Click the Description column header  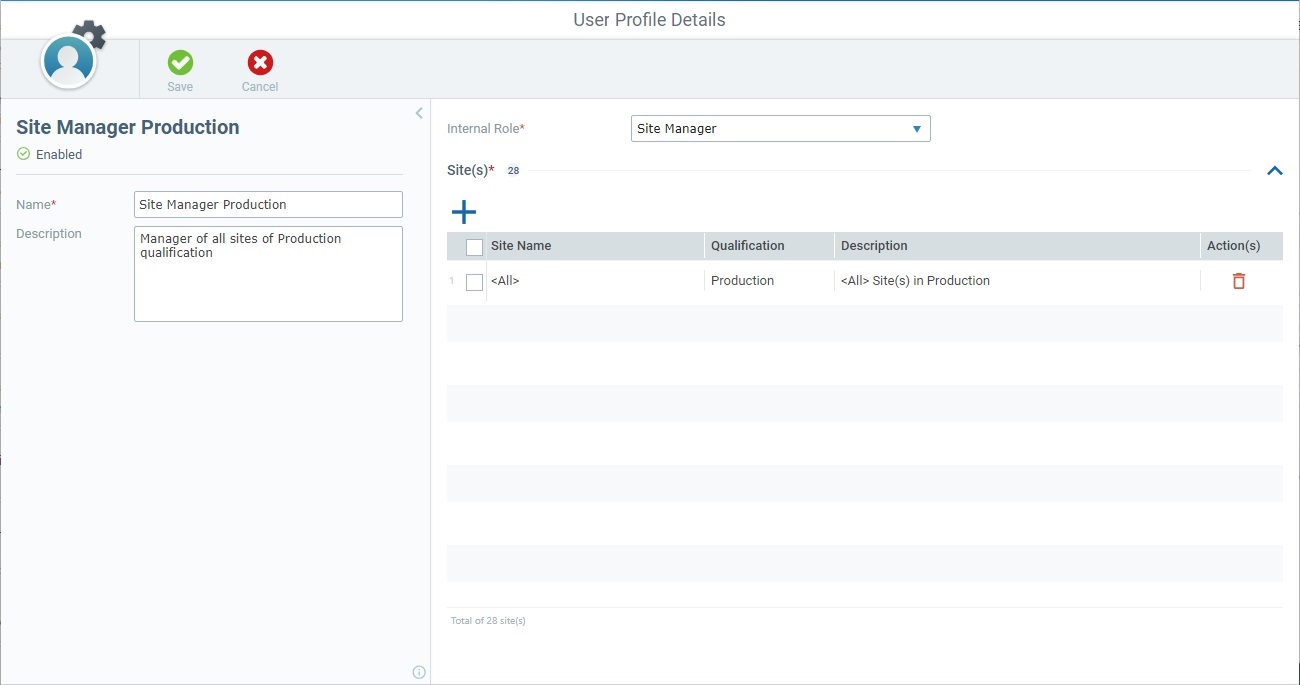click(873, 245)
